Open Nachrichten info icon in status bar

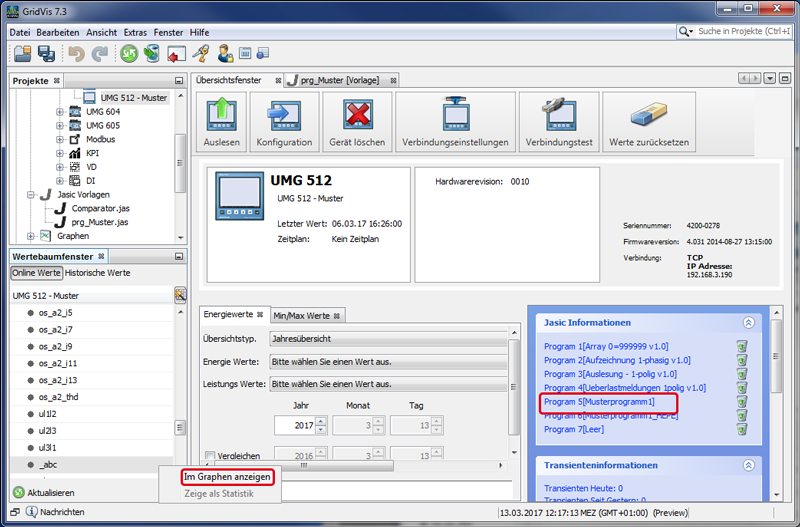pos(32,512)
